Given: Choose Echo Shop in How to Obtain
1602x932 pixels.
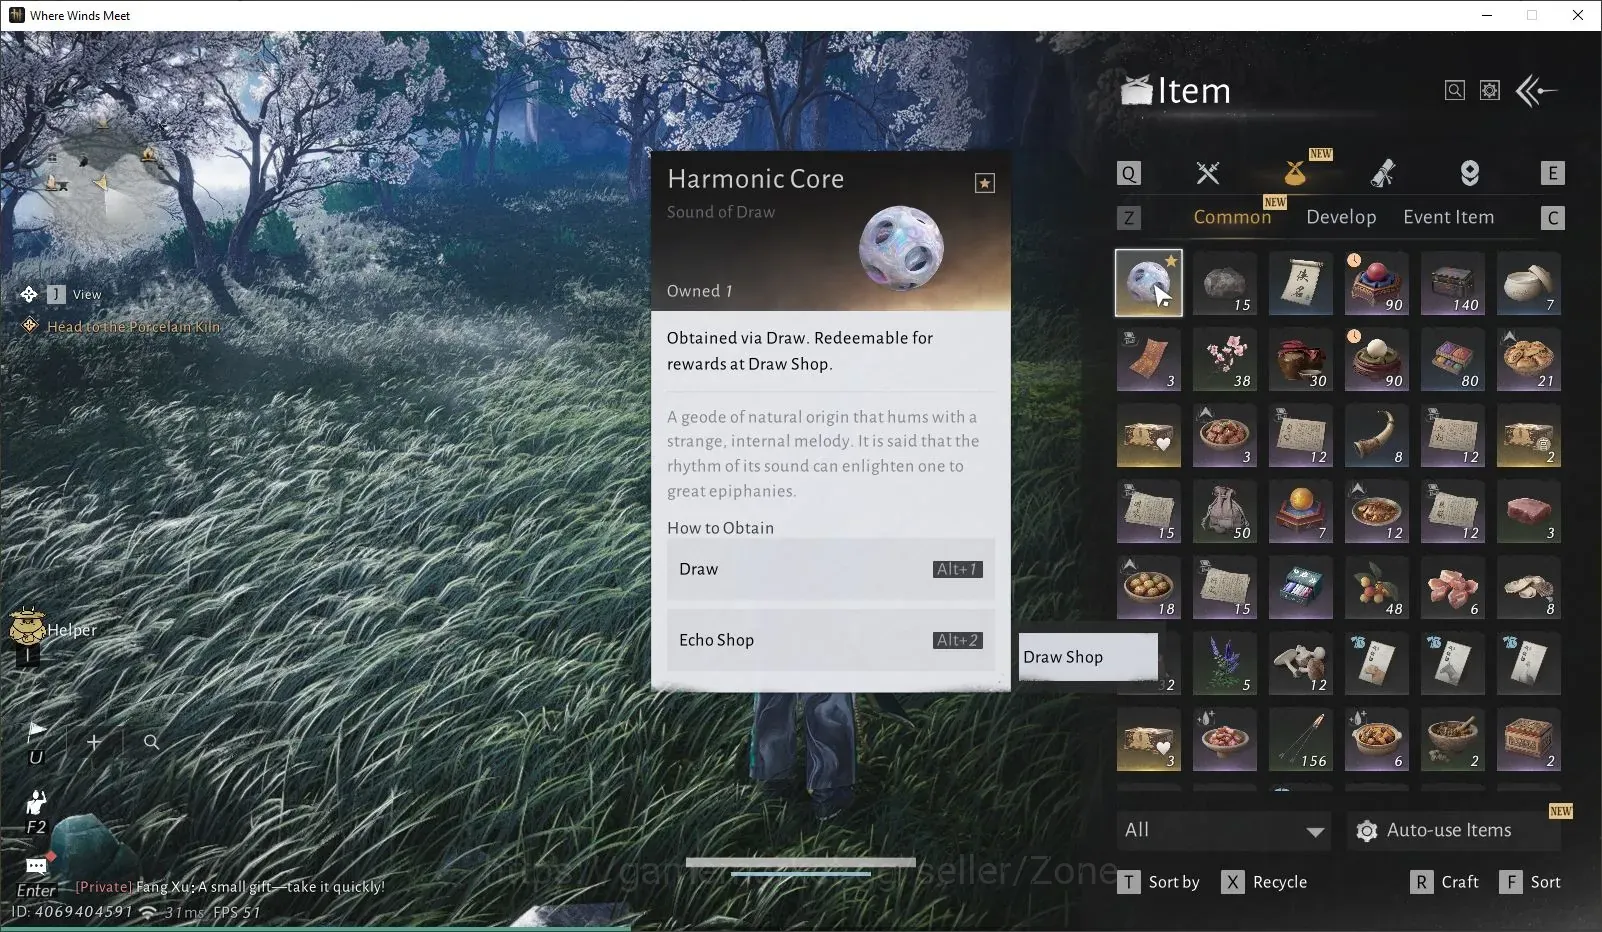Looking at the screenshot, I should pos(831,640).
